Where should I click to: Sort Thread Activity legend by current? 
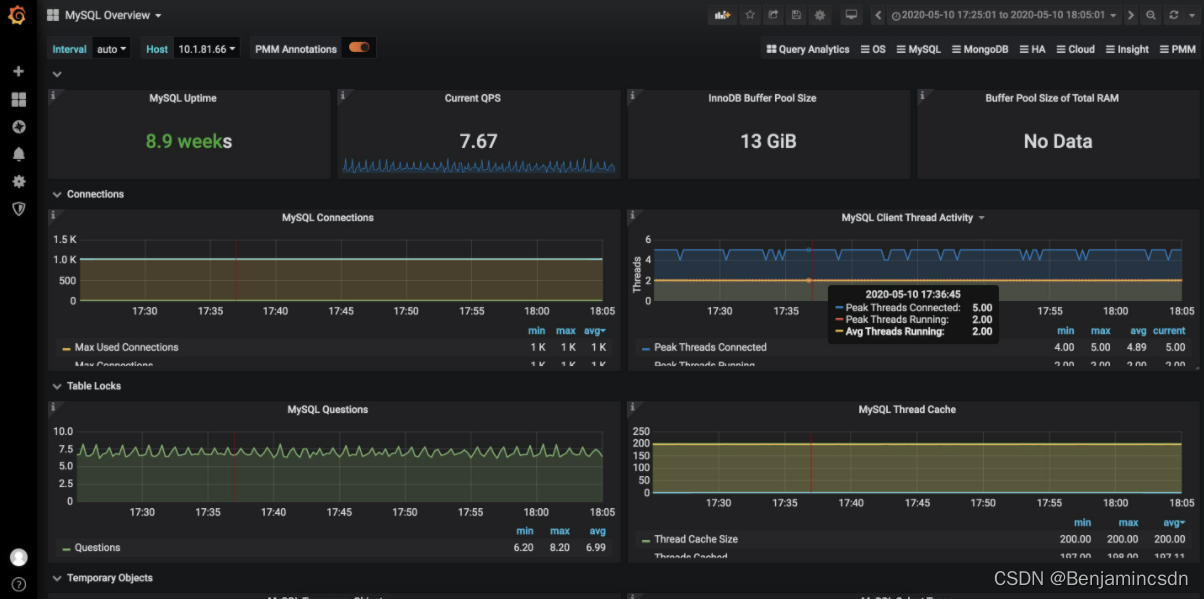[x=1169, y=330]
